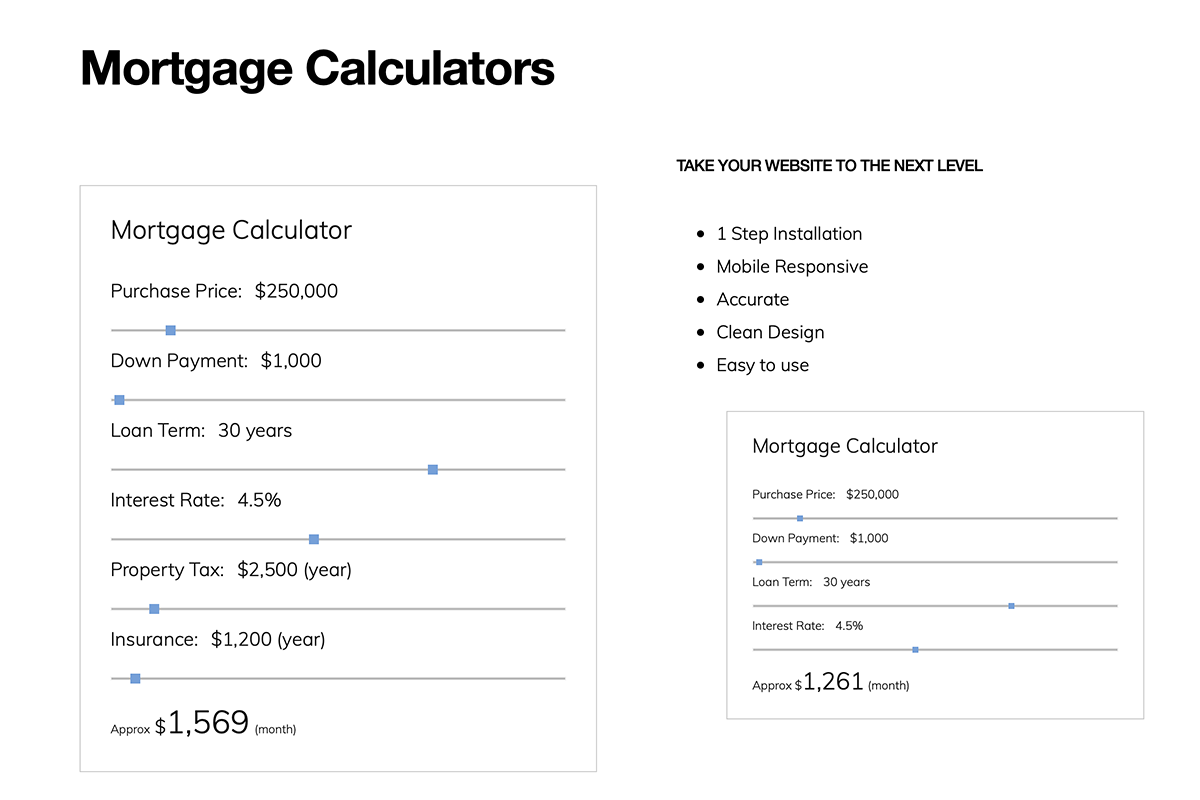Click the "1 Step Installation" list item

click(x=789, y=234)
